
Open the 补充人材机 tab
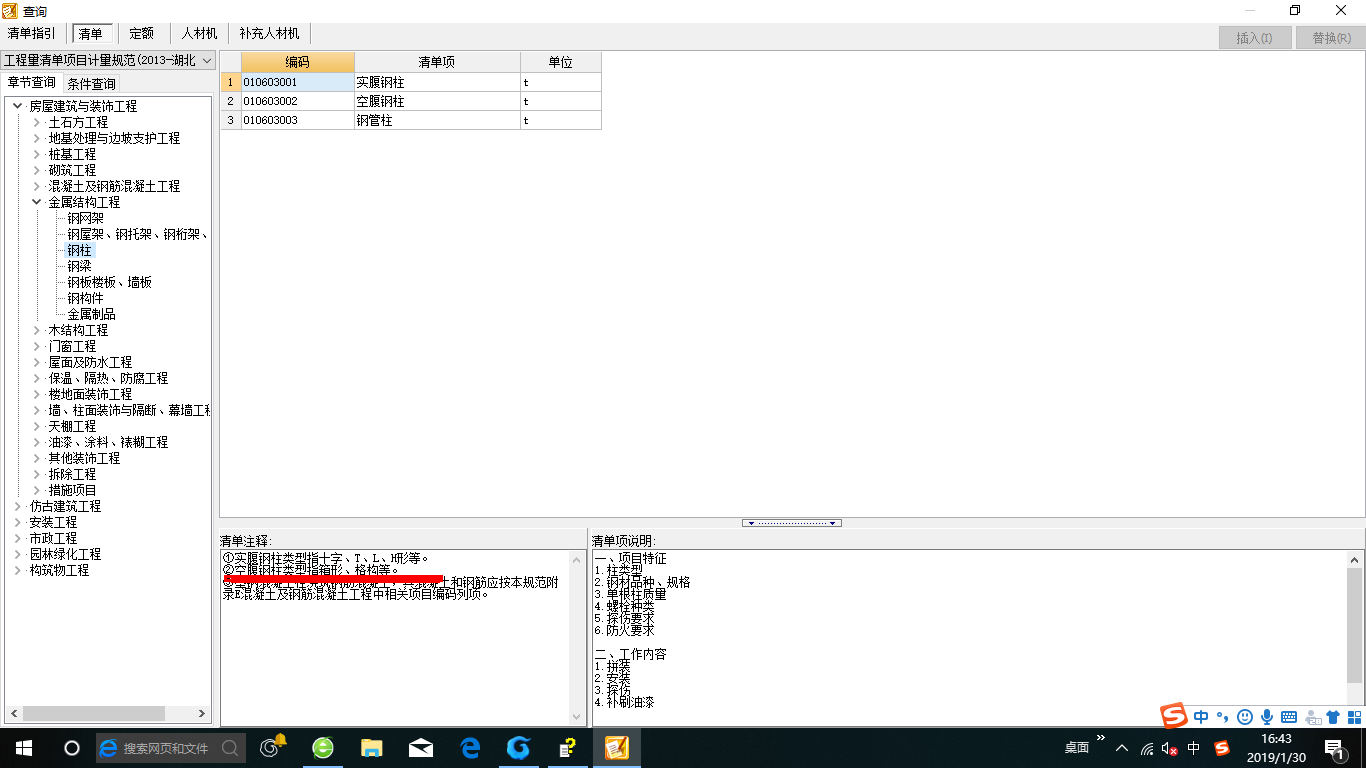tap(269, 34)
